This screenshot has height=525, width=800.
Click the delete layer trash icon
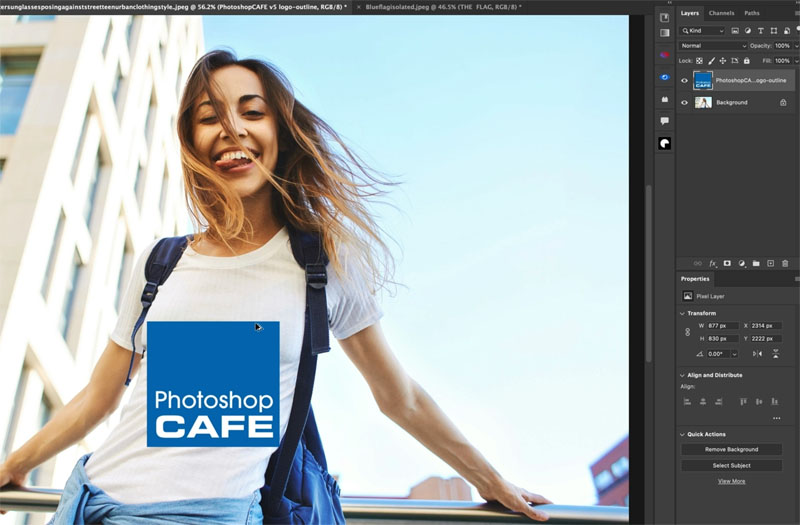[x=785, y=263]
